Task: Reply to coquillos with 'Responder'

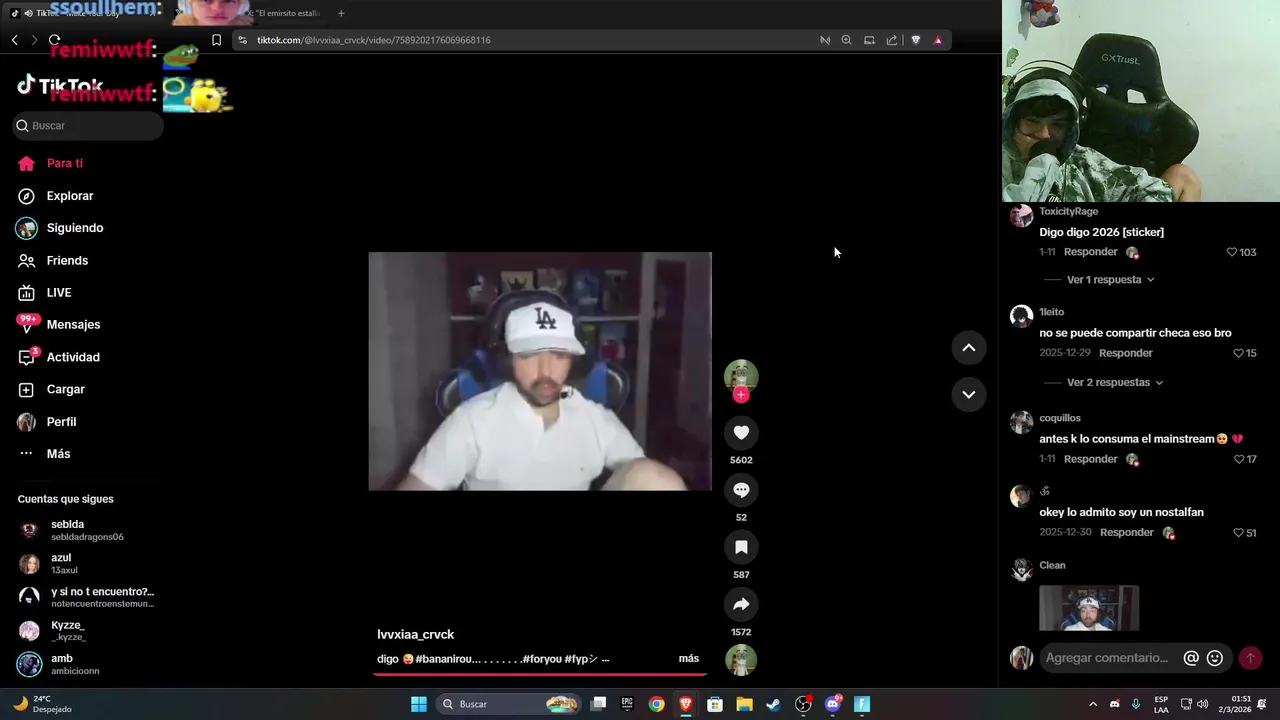Action: coord(1090,459)
